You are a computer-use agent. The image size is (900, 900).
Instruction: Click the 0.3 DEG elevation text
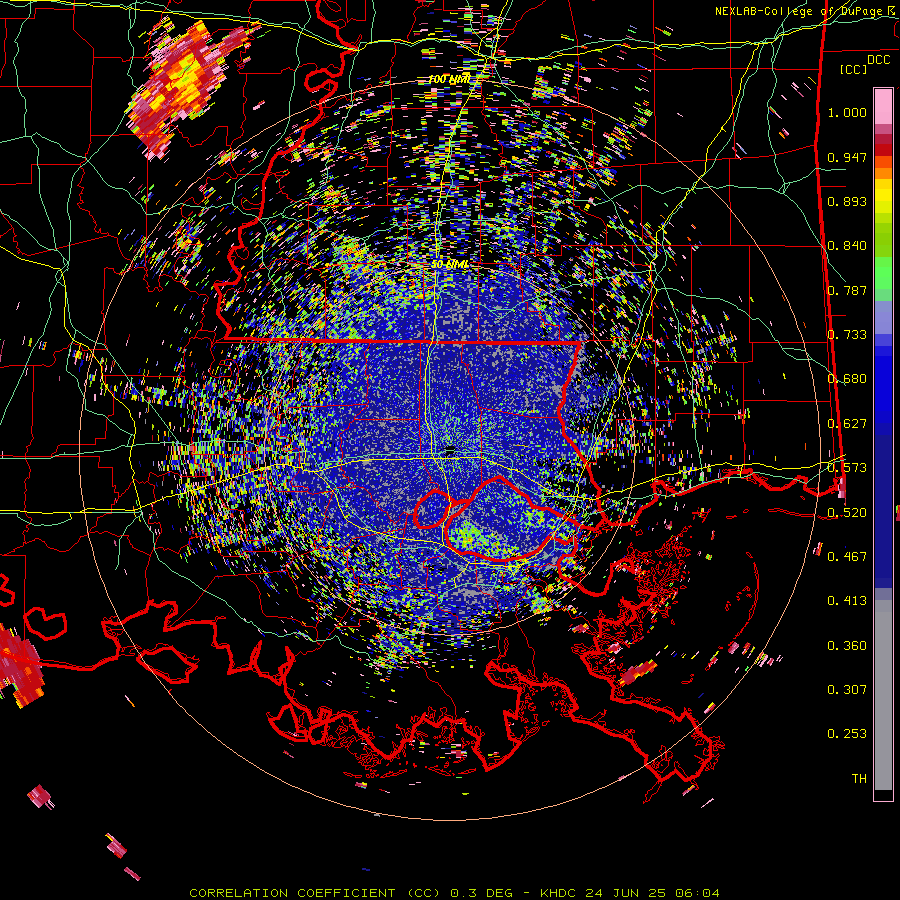482,893
